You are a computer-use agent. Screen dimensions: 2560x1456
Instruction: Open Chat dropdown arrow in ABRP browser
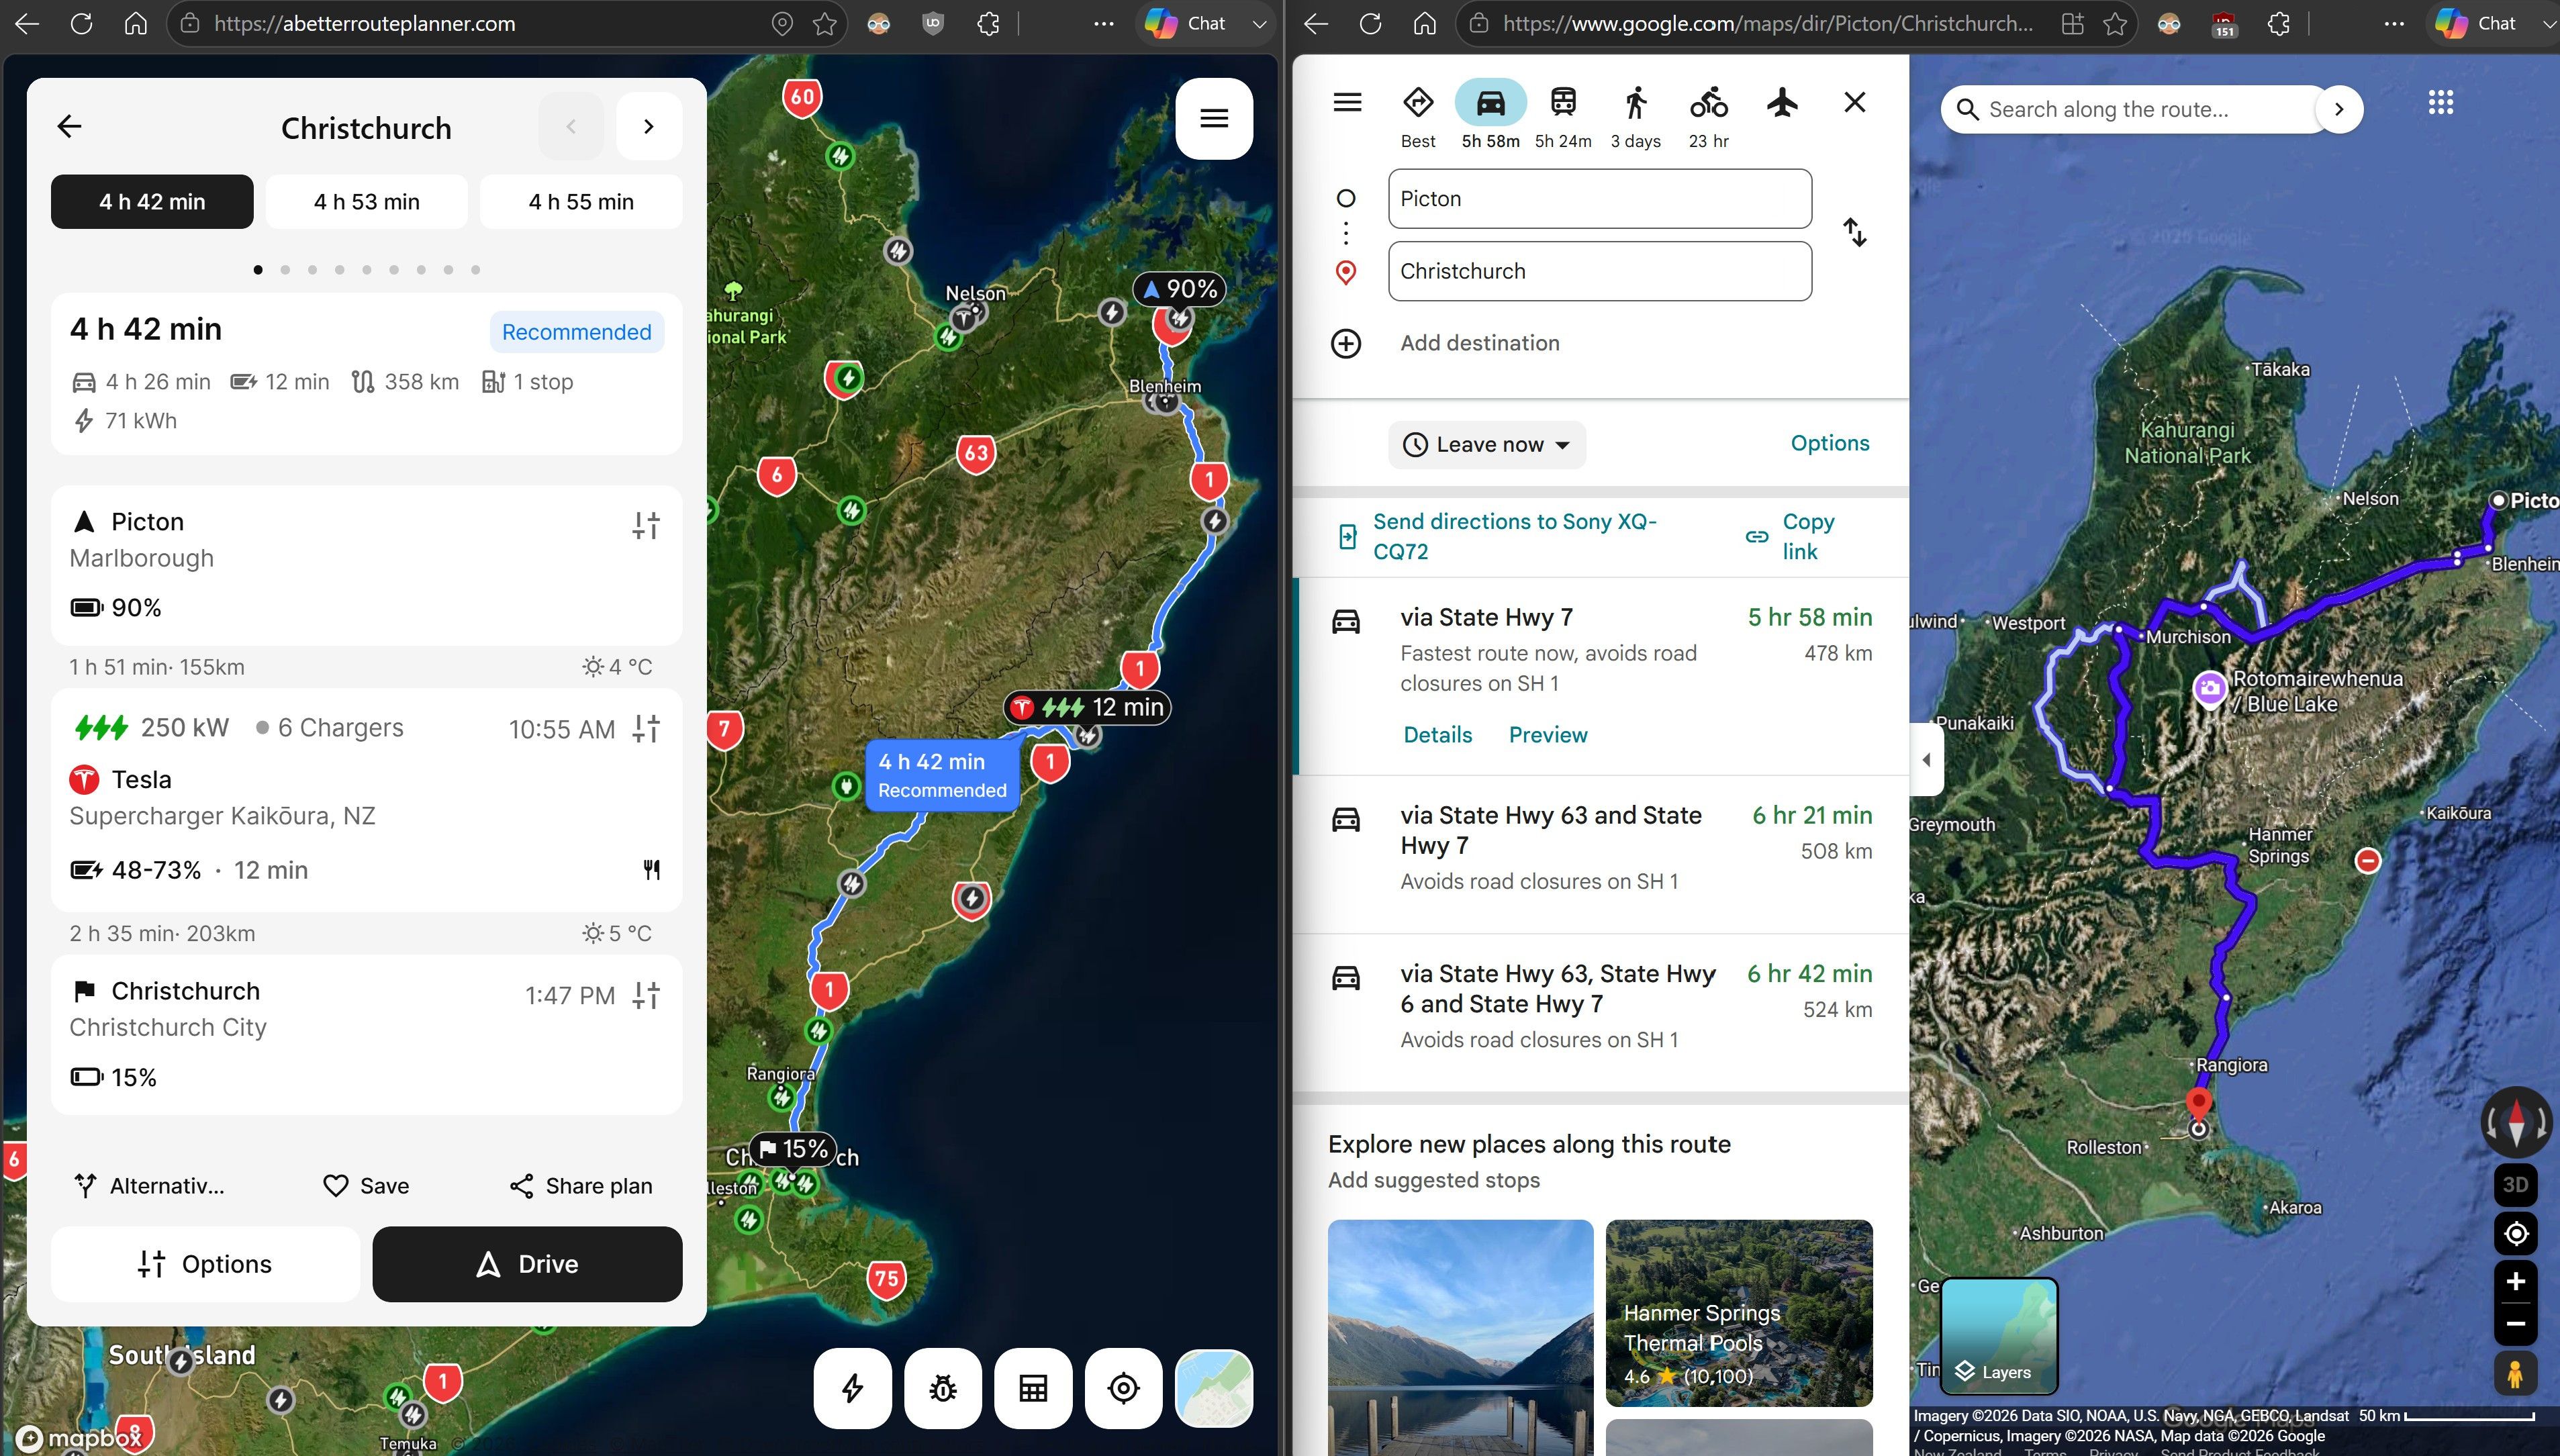point(1259,24)
